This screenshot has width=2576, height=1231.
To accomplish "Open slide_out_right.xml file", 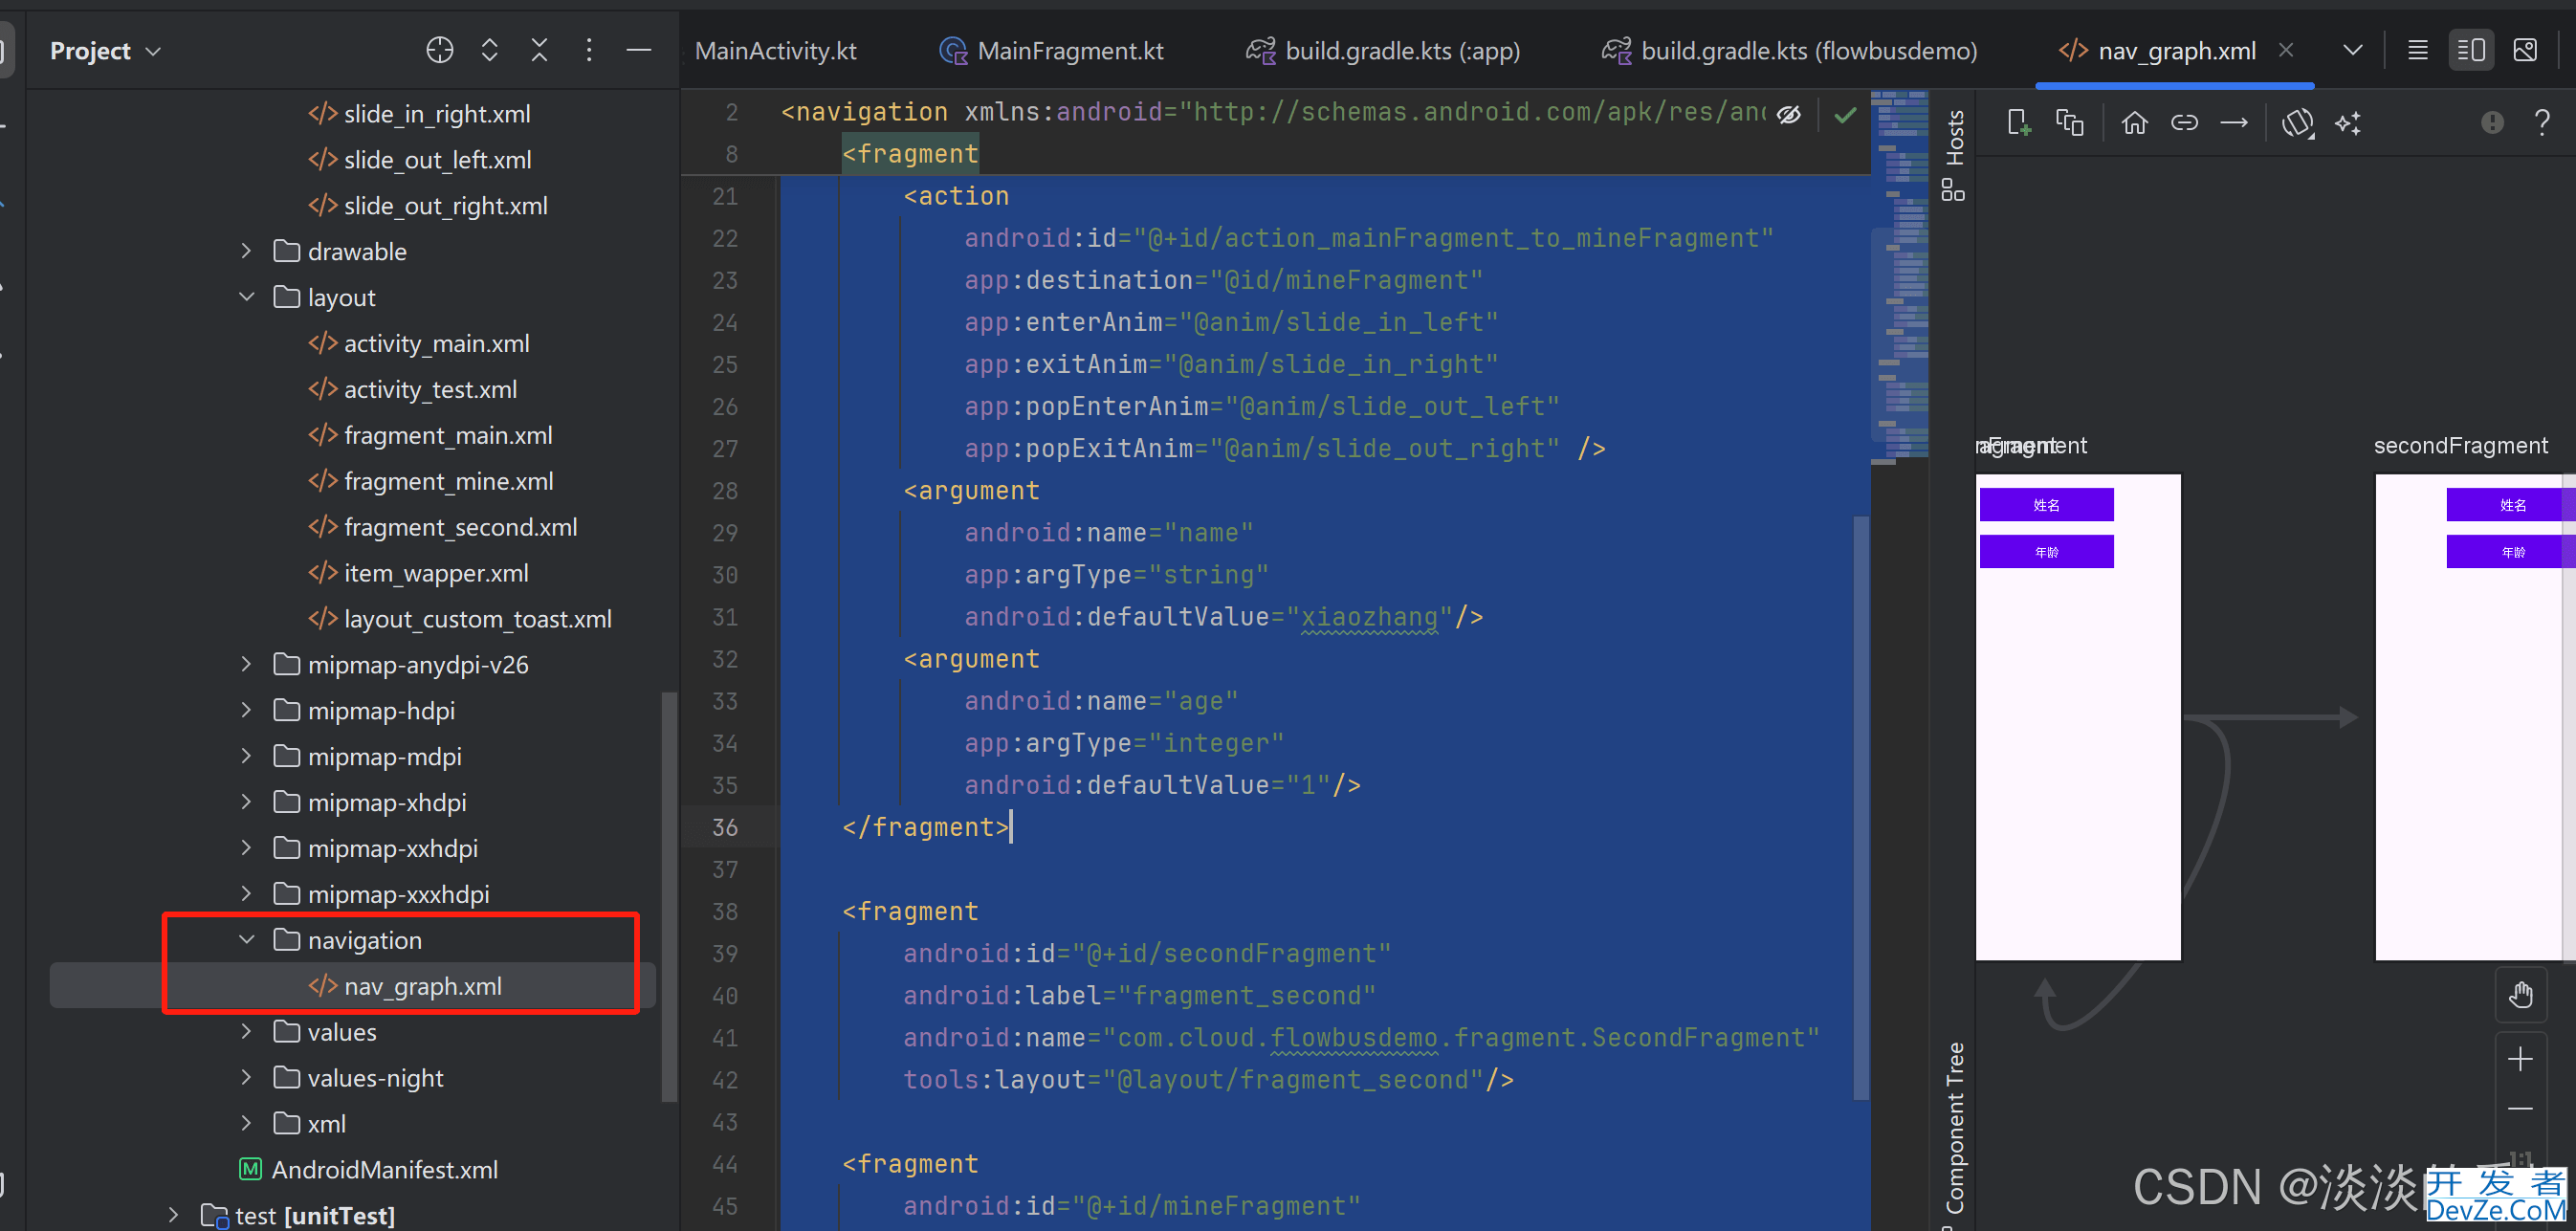I will [x=427, y=206].
